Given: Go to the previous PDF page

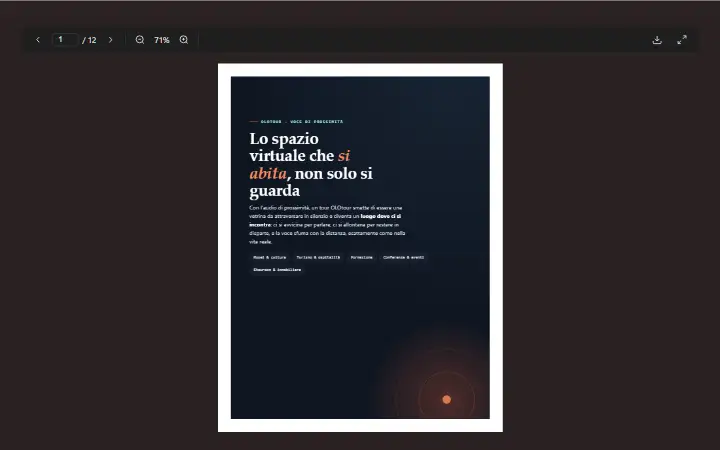Looking at the screenshot, I should [38, 40].
